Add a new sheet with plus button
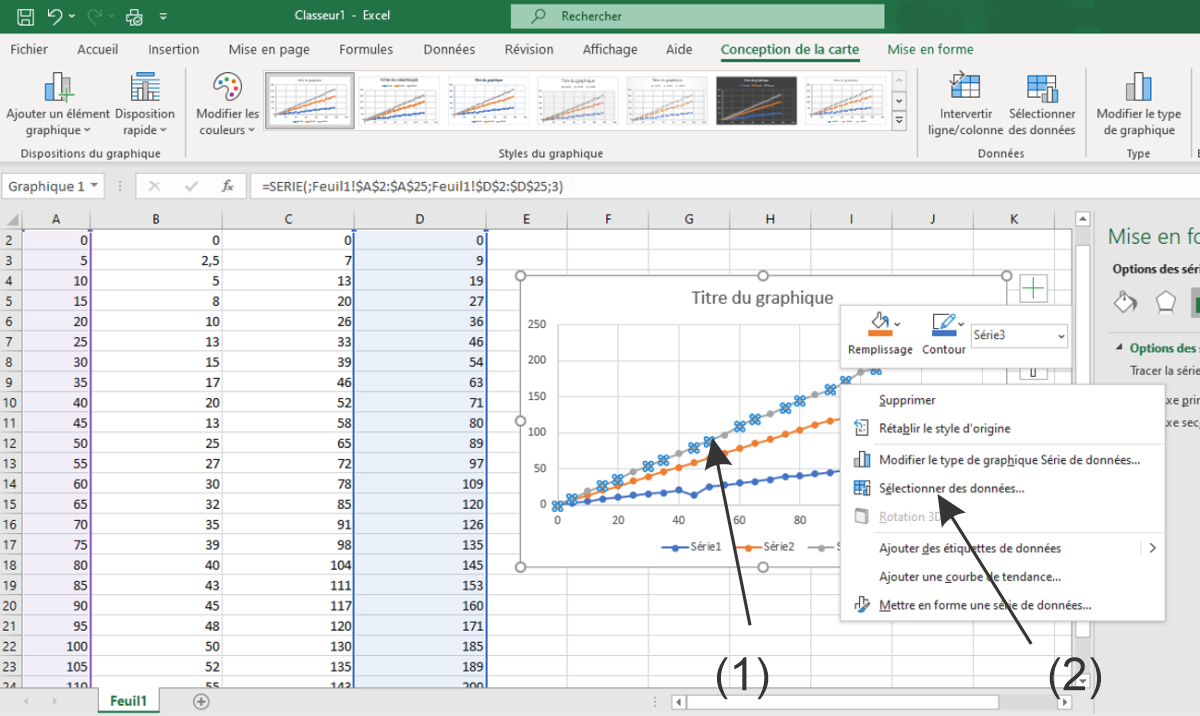Screen dimensions: 1200x716 [201, 702]
